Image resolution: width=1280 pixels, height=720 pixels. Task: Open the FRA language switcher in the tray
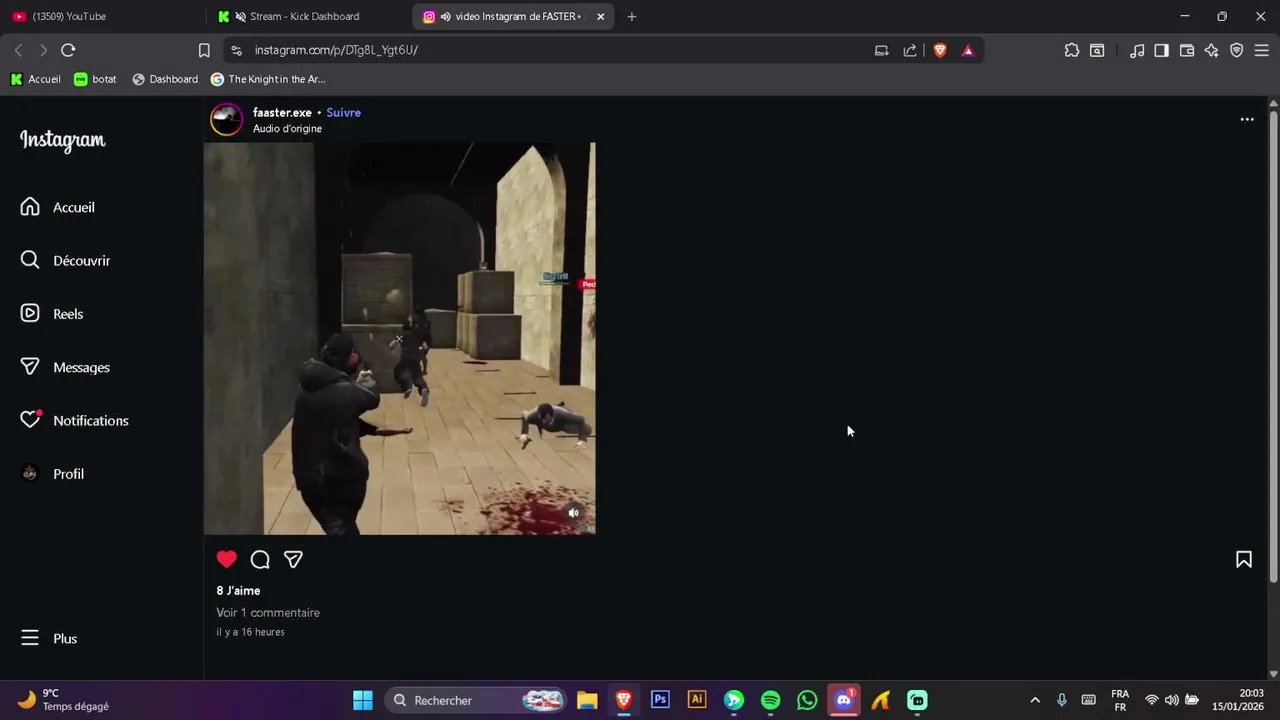point(1120,700)
